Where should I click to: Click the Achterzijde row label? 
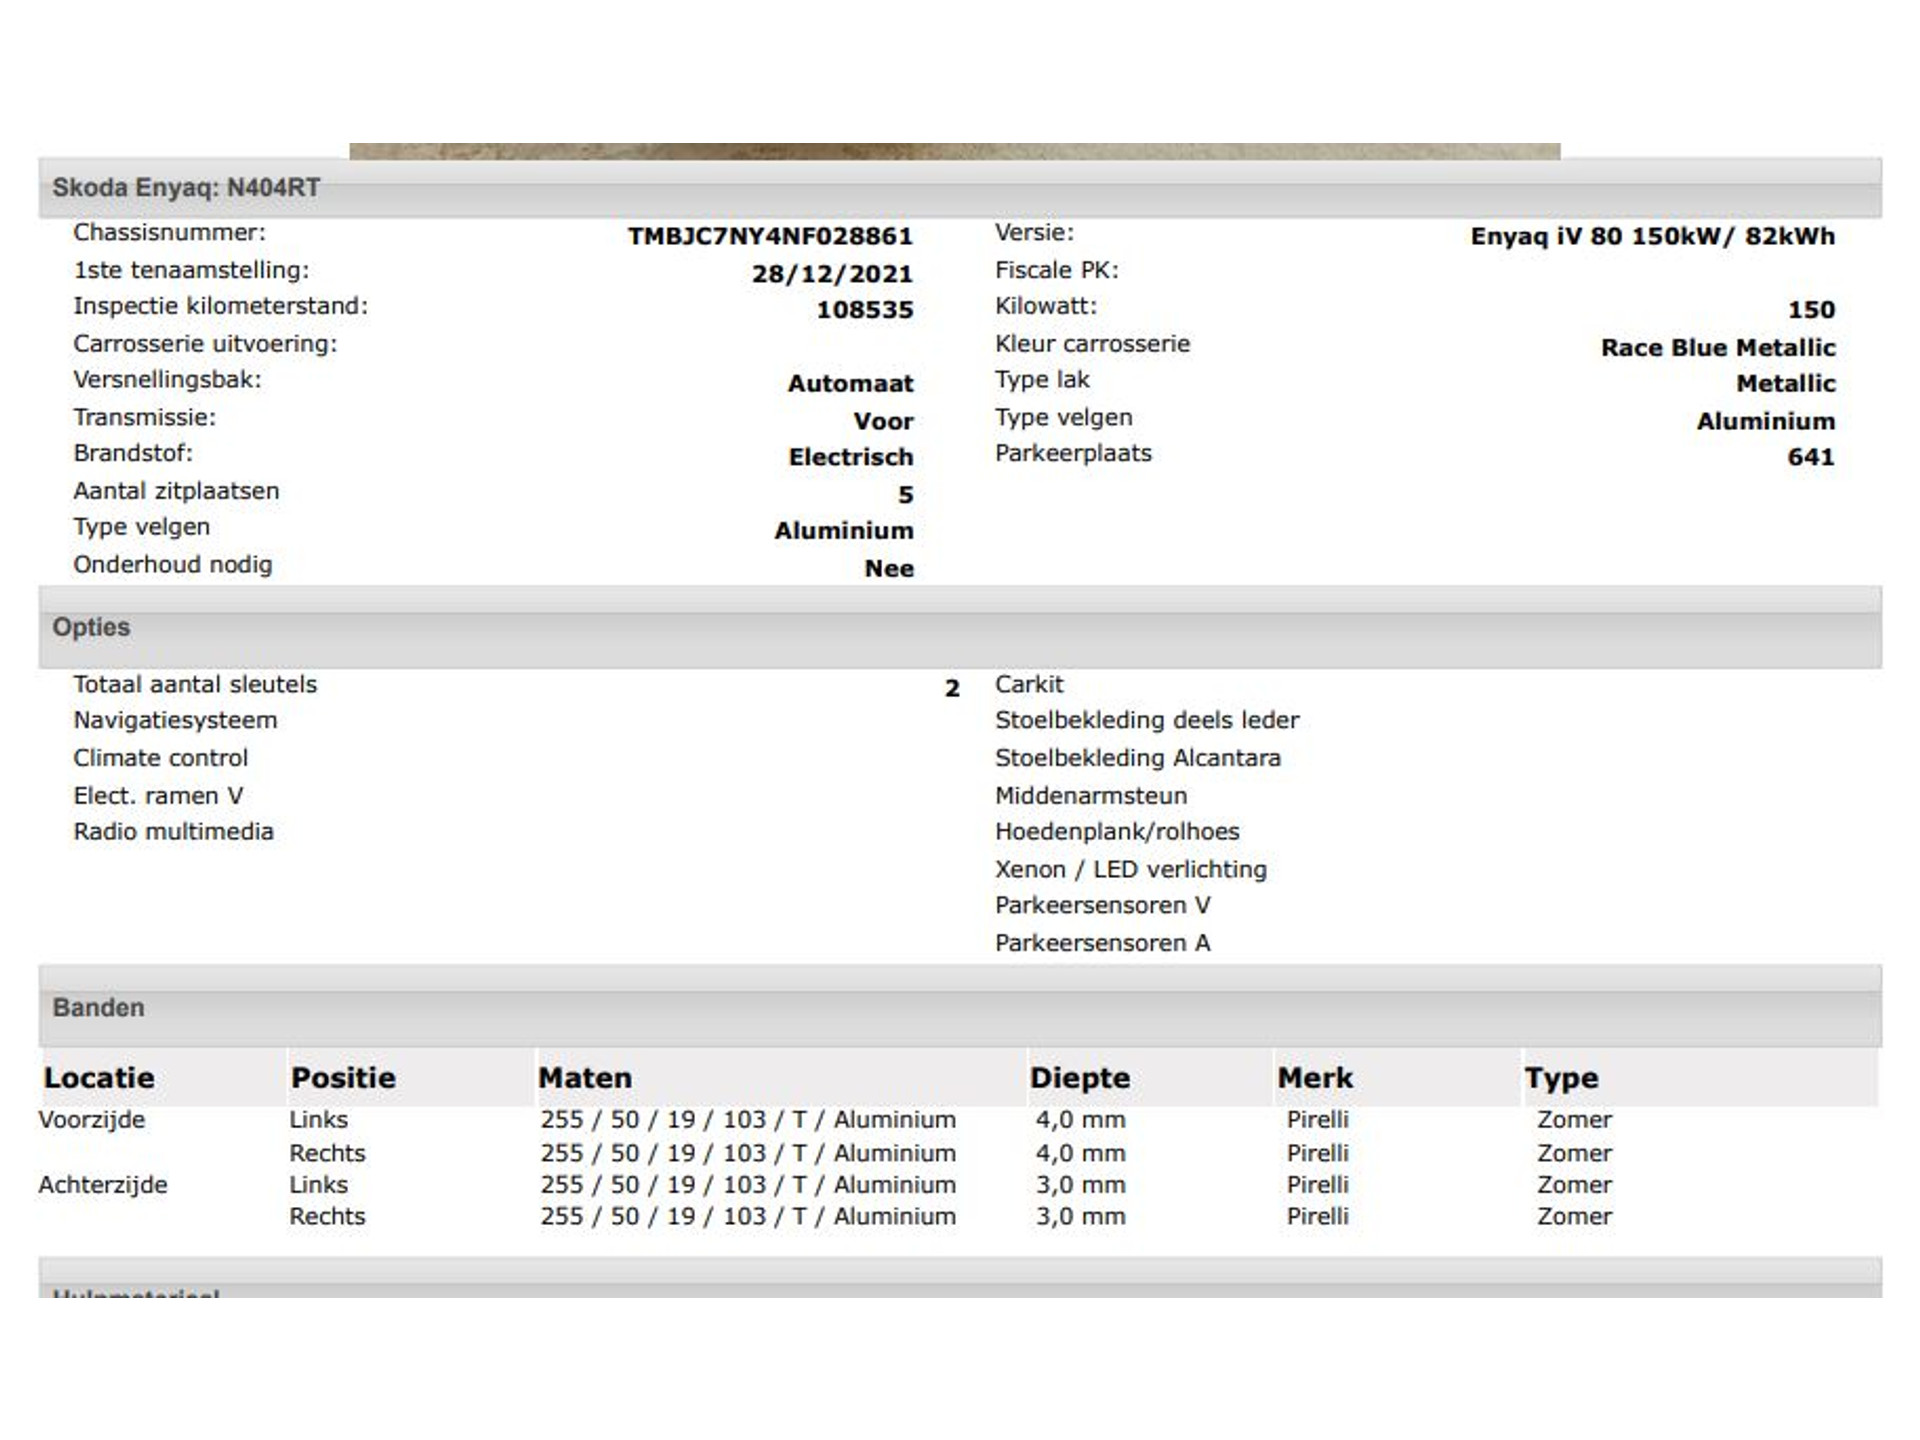click(x=103, y=1185)
